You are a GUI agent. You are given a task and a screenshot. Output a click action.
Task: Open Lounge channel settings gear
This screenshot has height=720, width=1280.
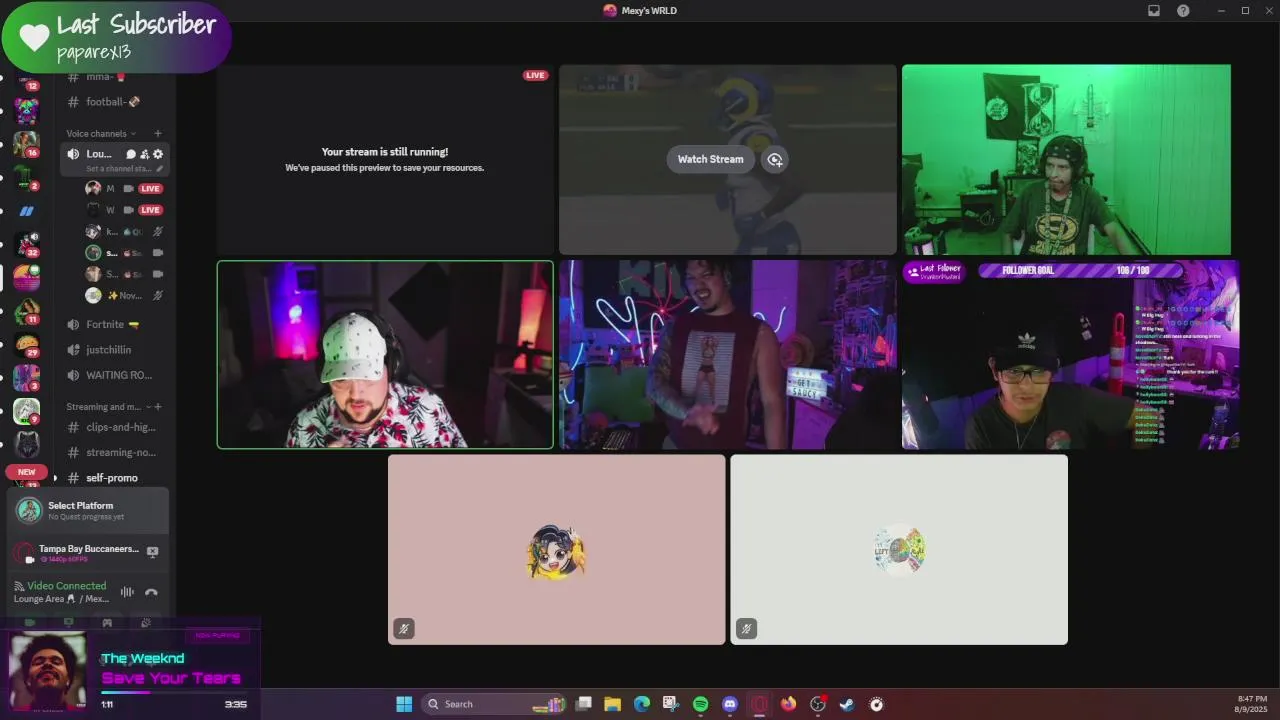[158, 154]
